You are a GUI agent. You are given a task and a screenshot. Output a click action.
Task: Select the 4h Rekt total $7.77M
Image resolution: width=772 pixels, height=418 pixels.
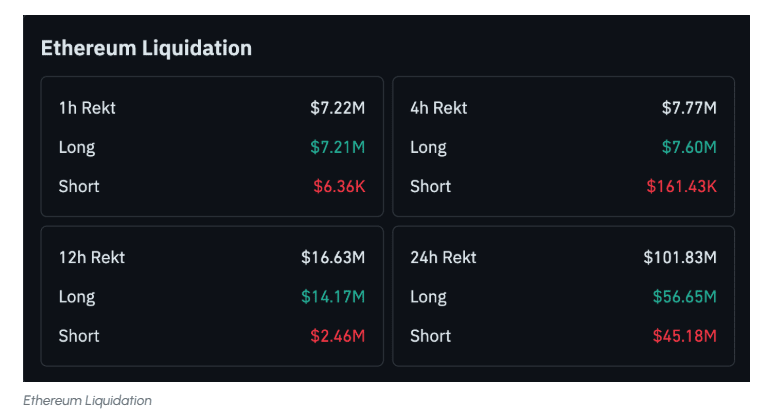pos(689,108)
